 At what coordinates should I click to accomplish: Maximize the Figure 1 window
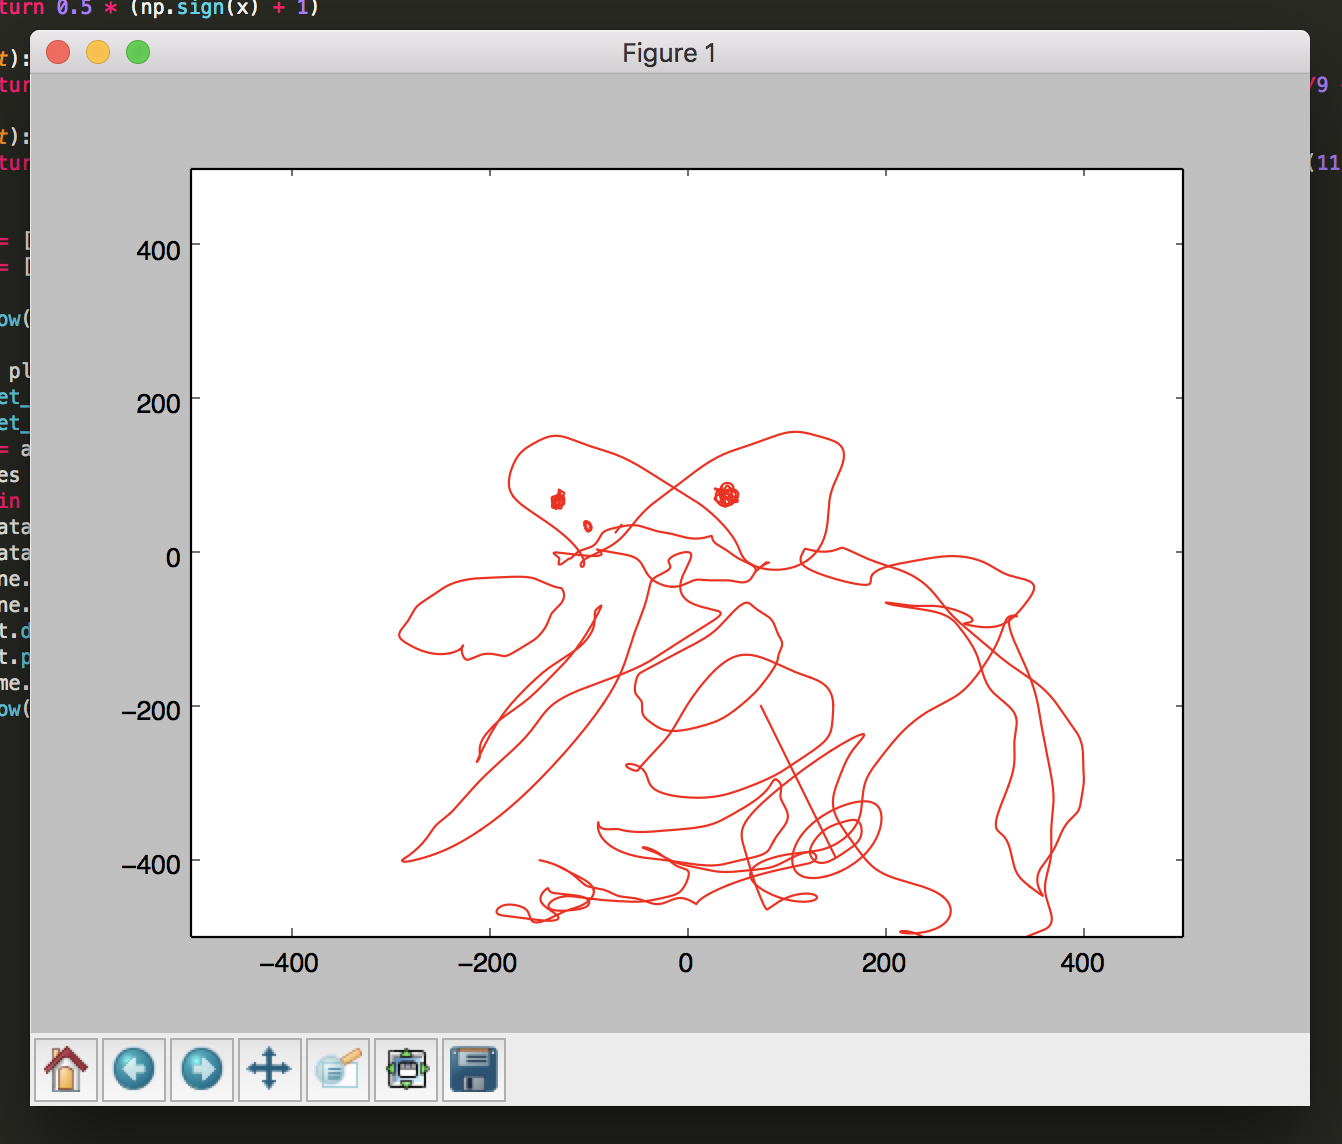click(x=138, y=52)
